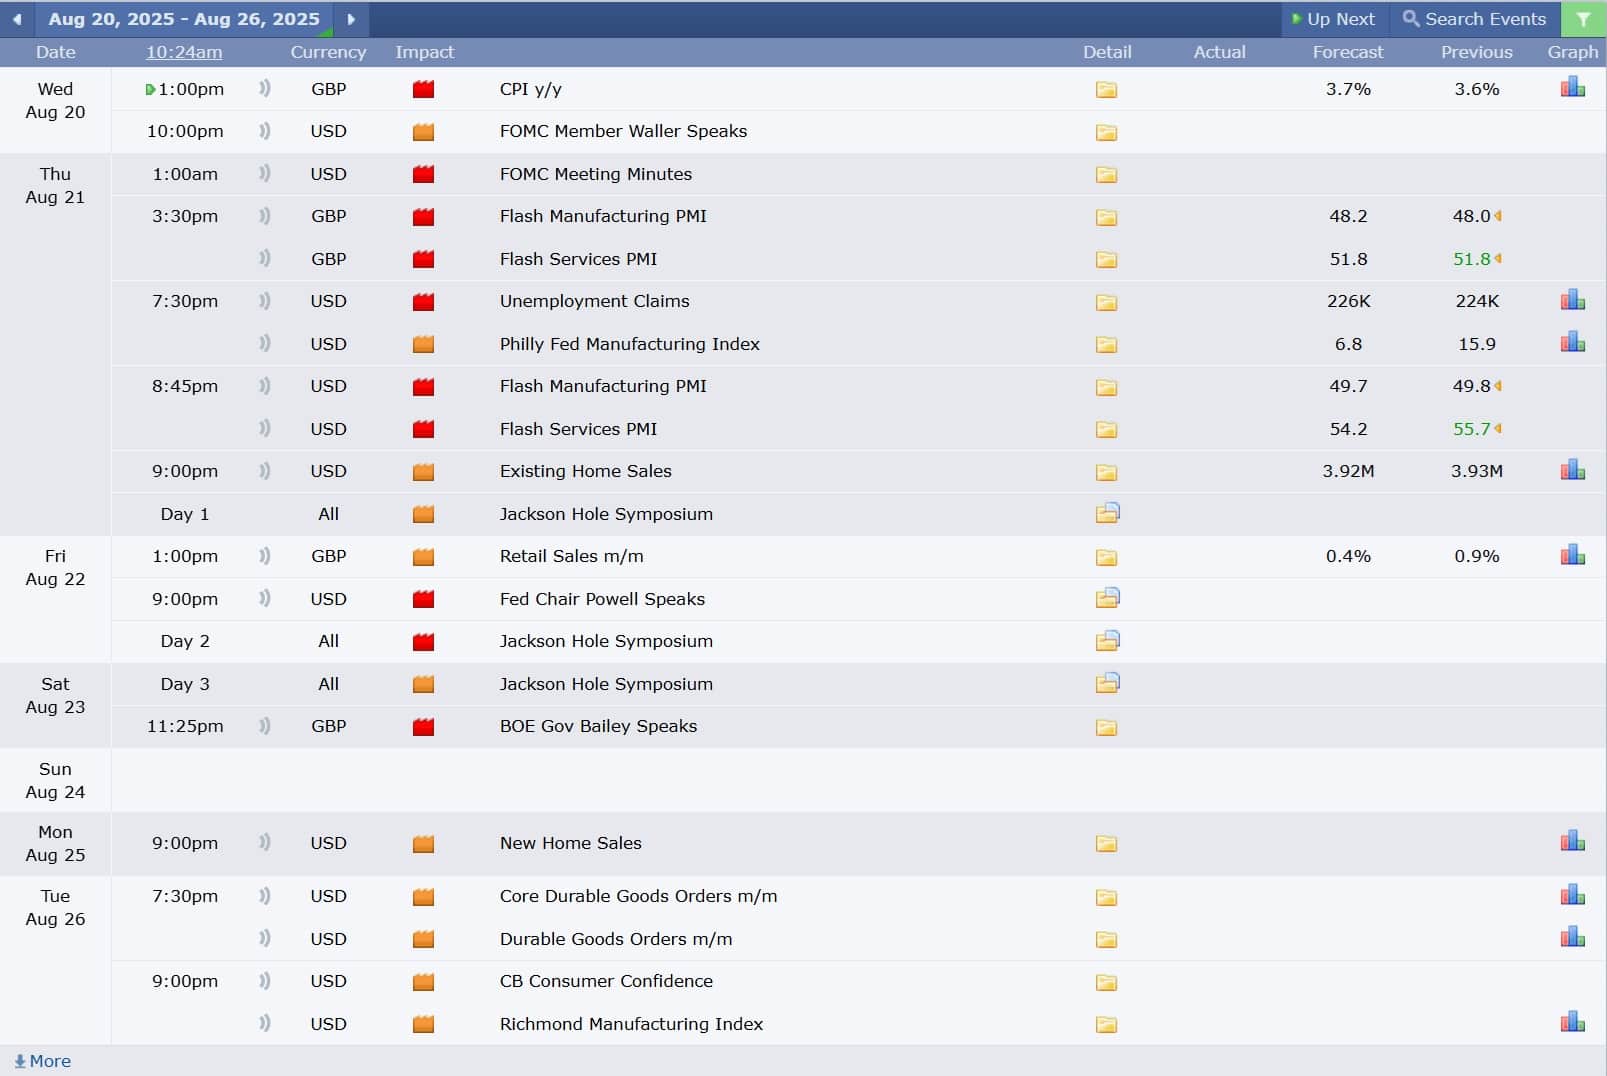1607x1076 pixels.
Task: Open detail for Jackson Hole Symposium Day 1
Action: click(x=1107, y=514)
